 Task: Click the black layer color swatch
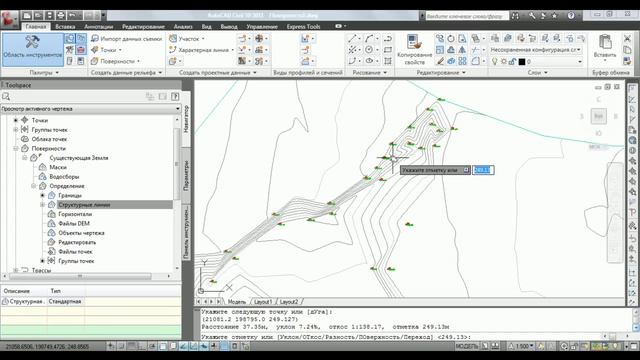click(521, 62)
